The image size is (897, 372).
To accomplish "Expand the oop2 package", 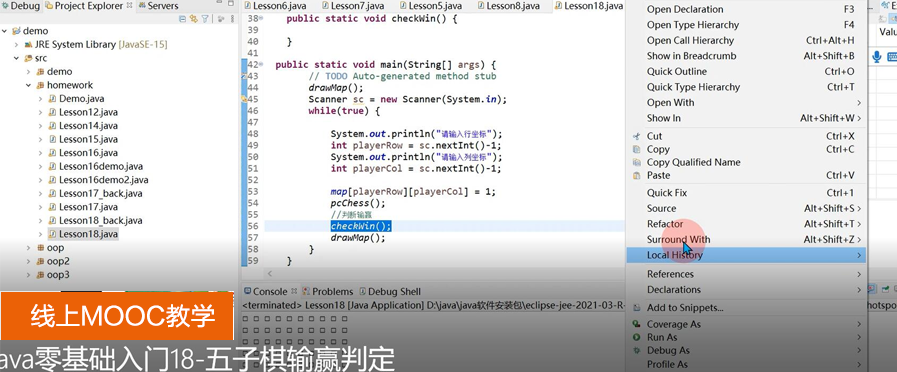I will click(29, 262).
